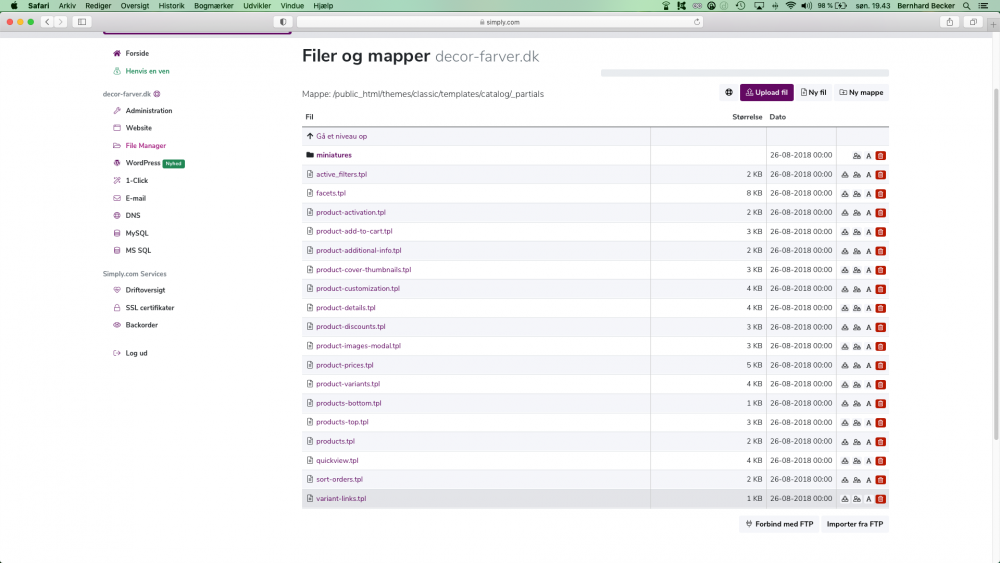Open the facets.tpl file
Viewport: 1000px width, 563px height.
331,193
